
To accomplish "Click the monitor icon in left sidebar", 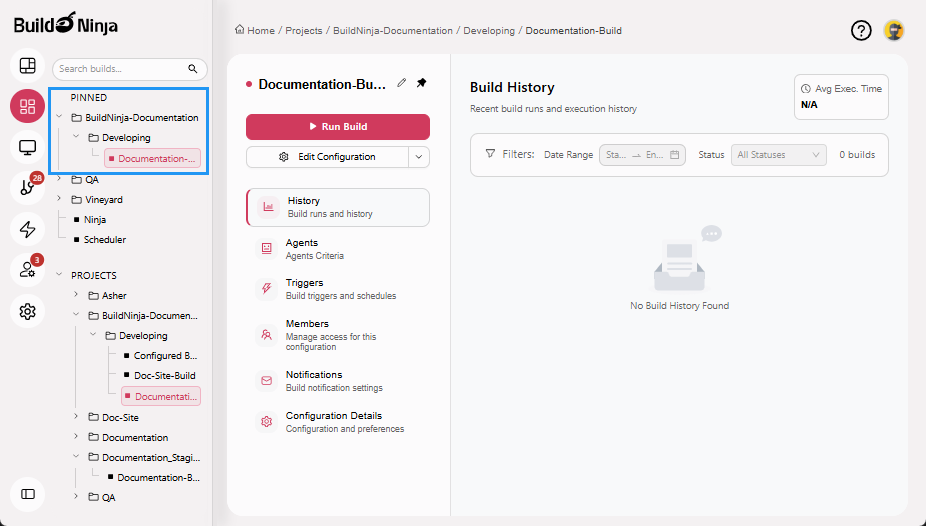I will [27, 148].
